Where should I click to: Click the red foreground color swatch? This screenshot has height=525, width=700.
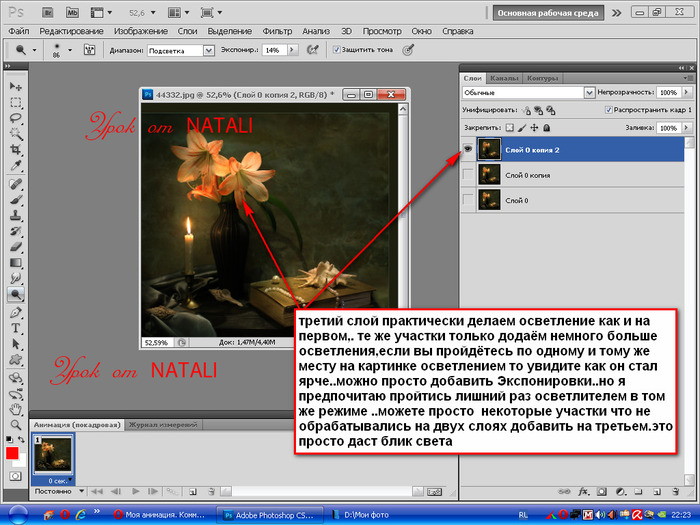pyautogui.click(x=12, y=453)
